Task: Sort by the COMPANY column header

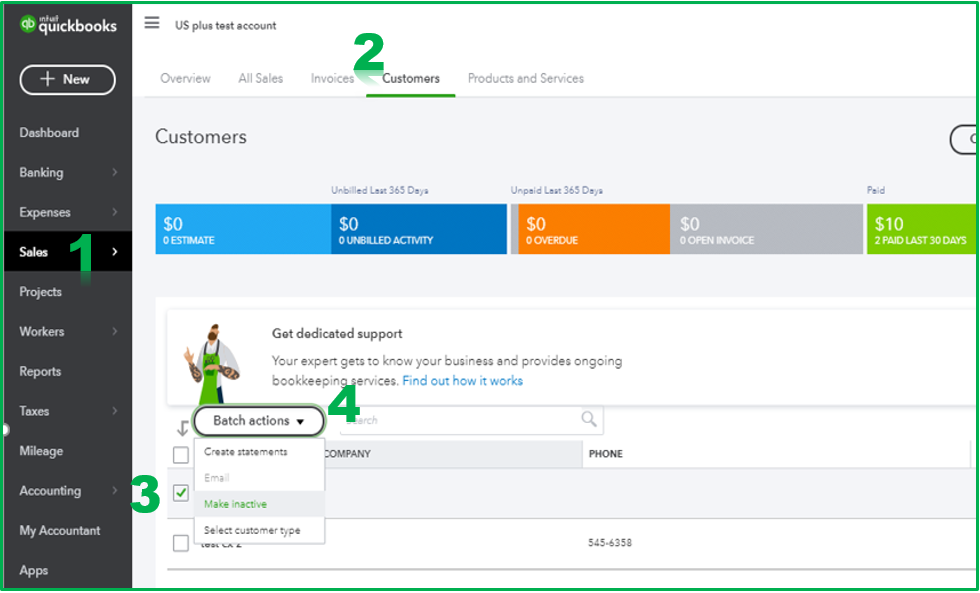Action: click(348, 454)
